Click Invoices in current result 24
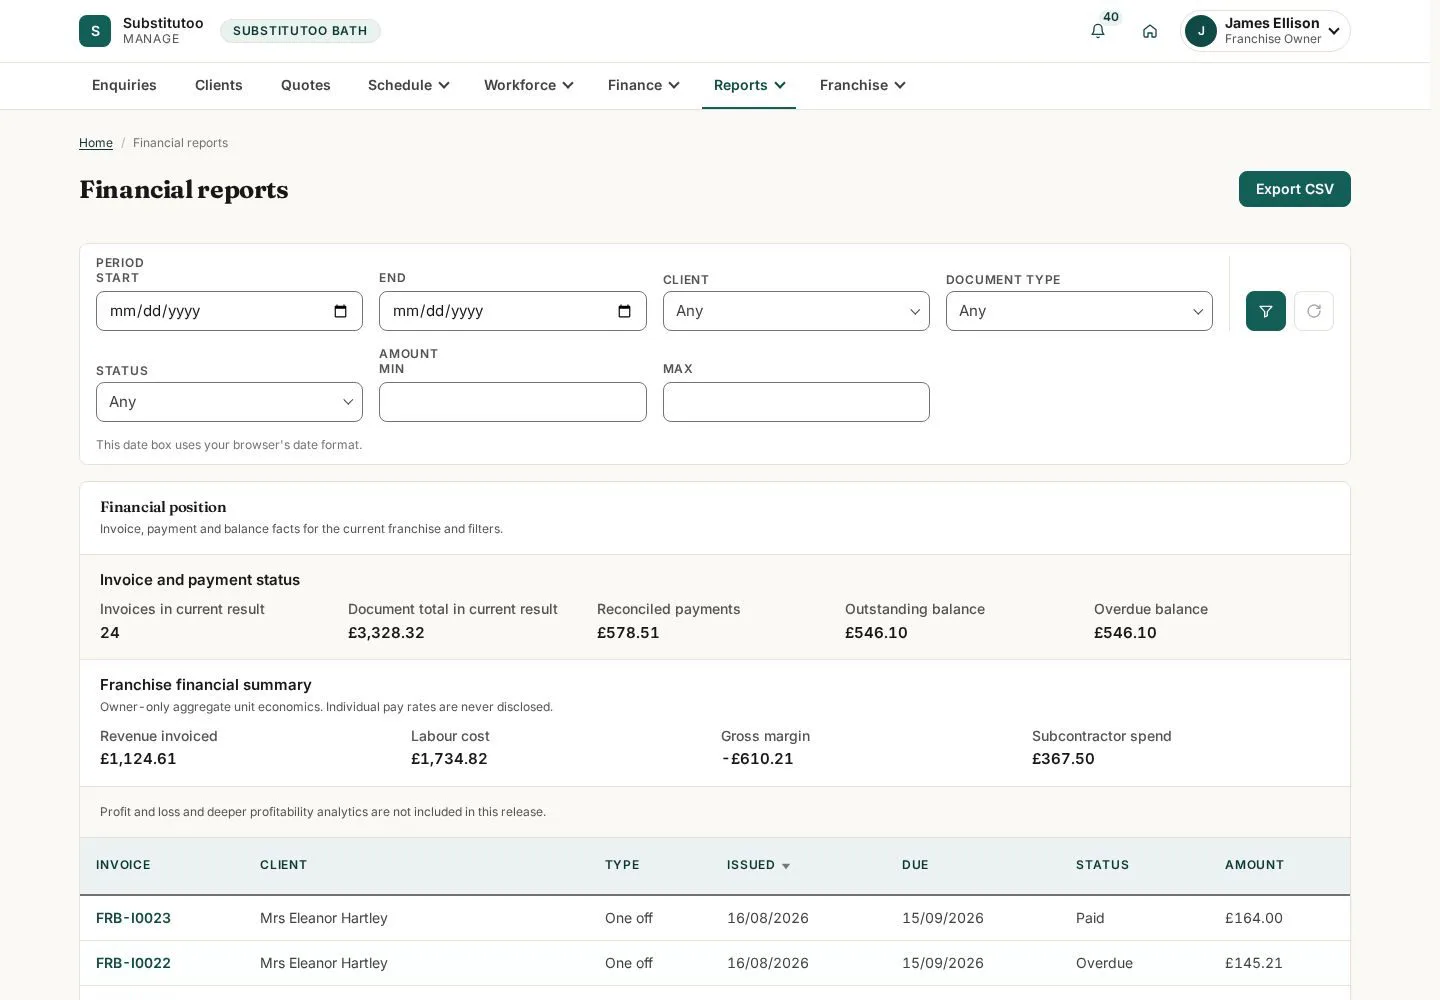The image size is (1440, 1000). (110, 633)
